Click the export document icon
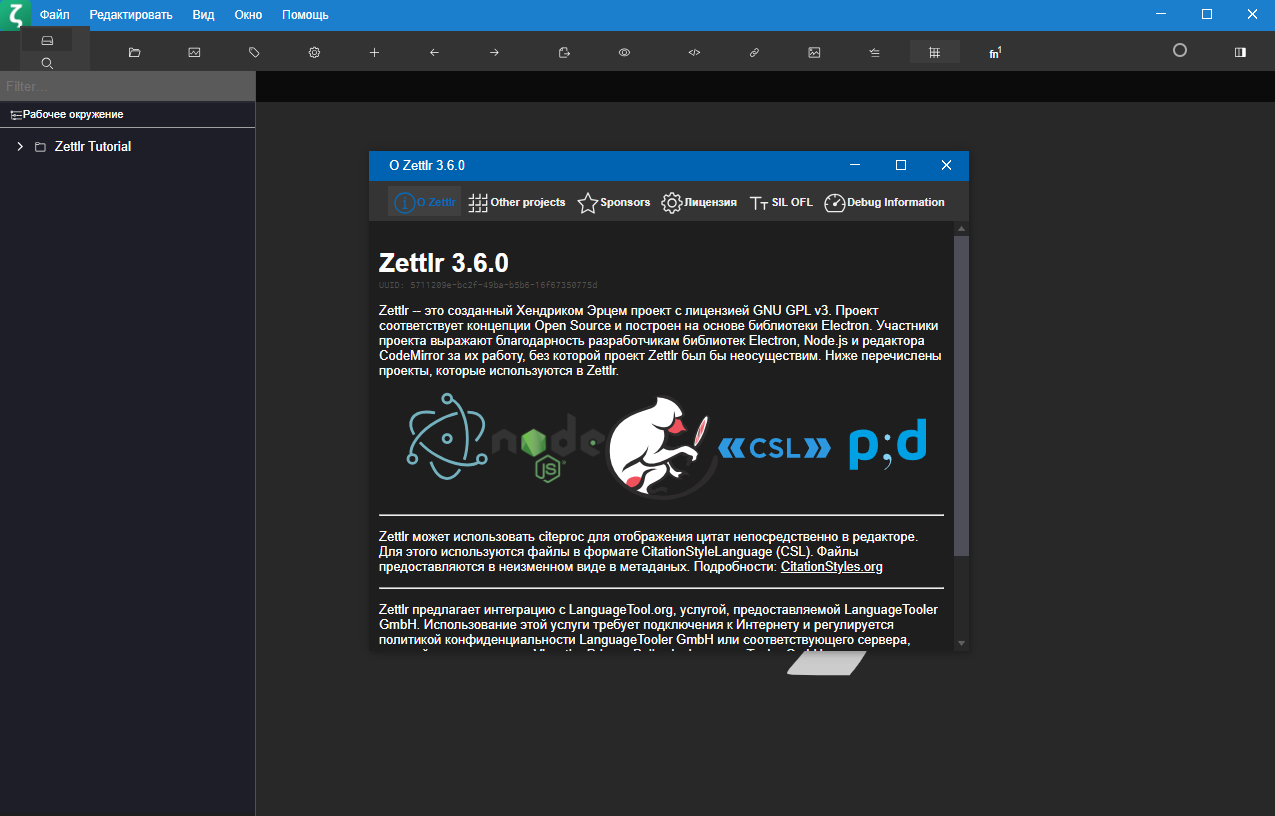The height and width of the screenshot is (816, 1275). coord(564,52)
